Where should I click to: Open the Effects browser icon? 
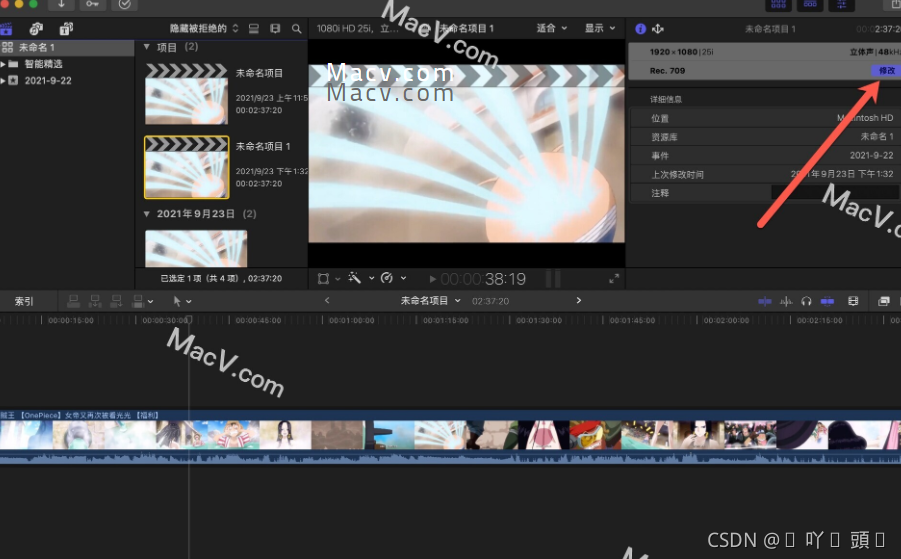[884, 301]
